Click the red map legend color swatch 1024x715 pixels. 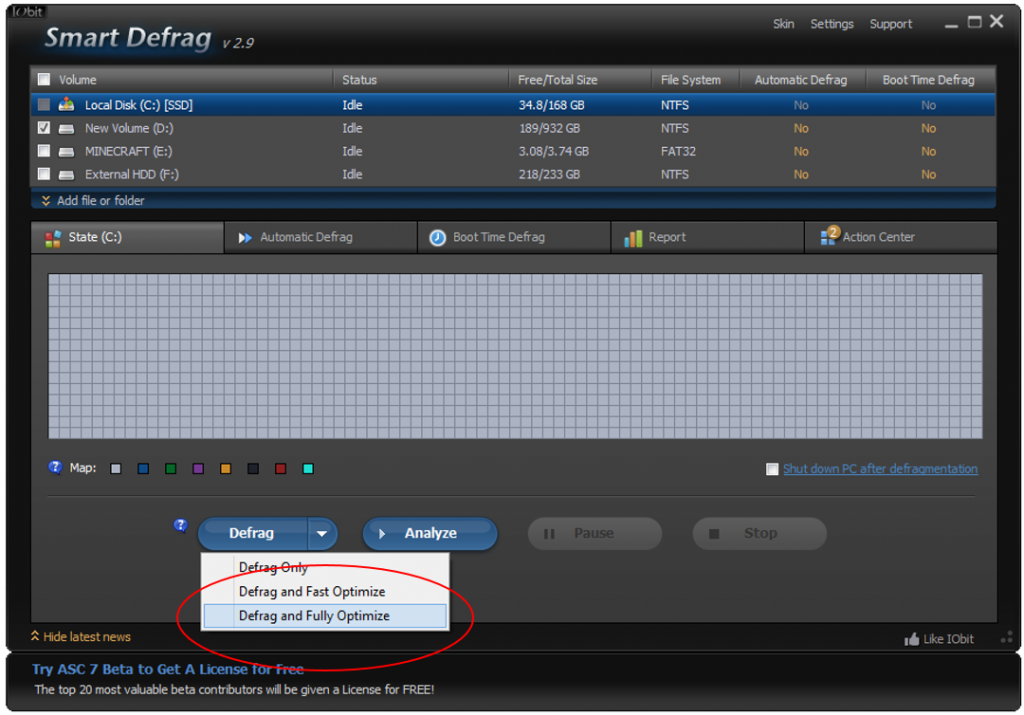coord(280,469)
